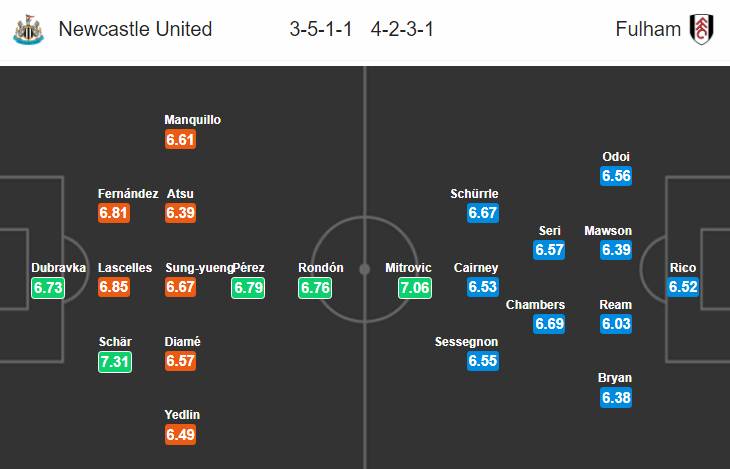This screenshot has height=469, width=730.
Task: Select Yedlin's 6.49 rating badge
Action: click(180, 435)
